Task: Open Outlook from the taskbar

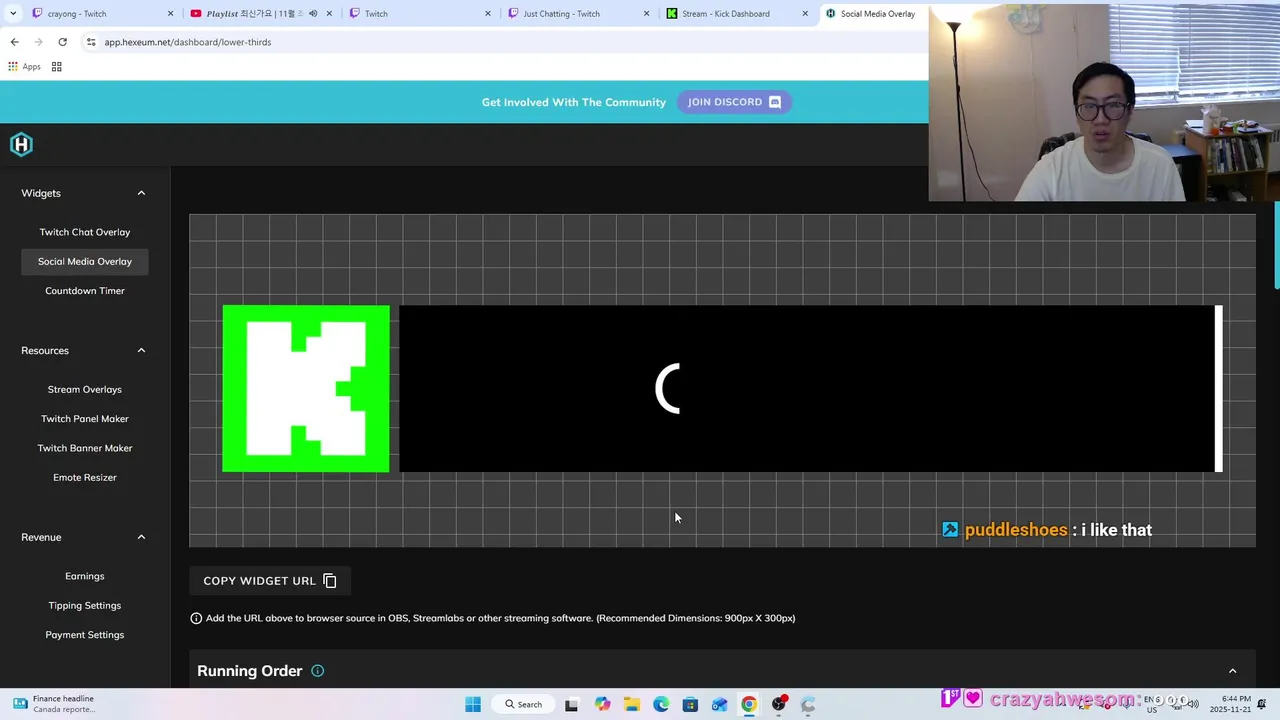Action: [719, 704]
